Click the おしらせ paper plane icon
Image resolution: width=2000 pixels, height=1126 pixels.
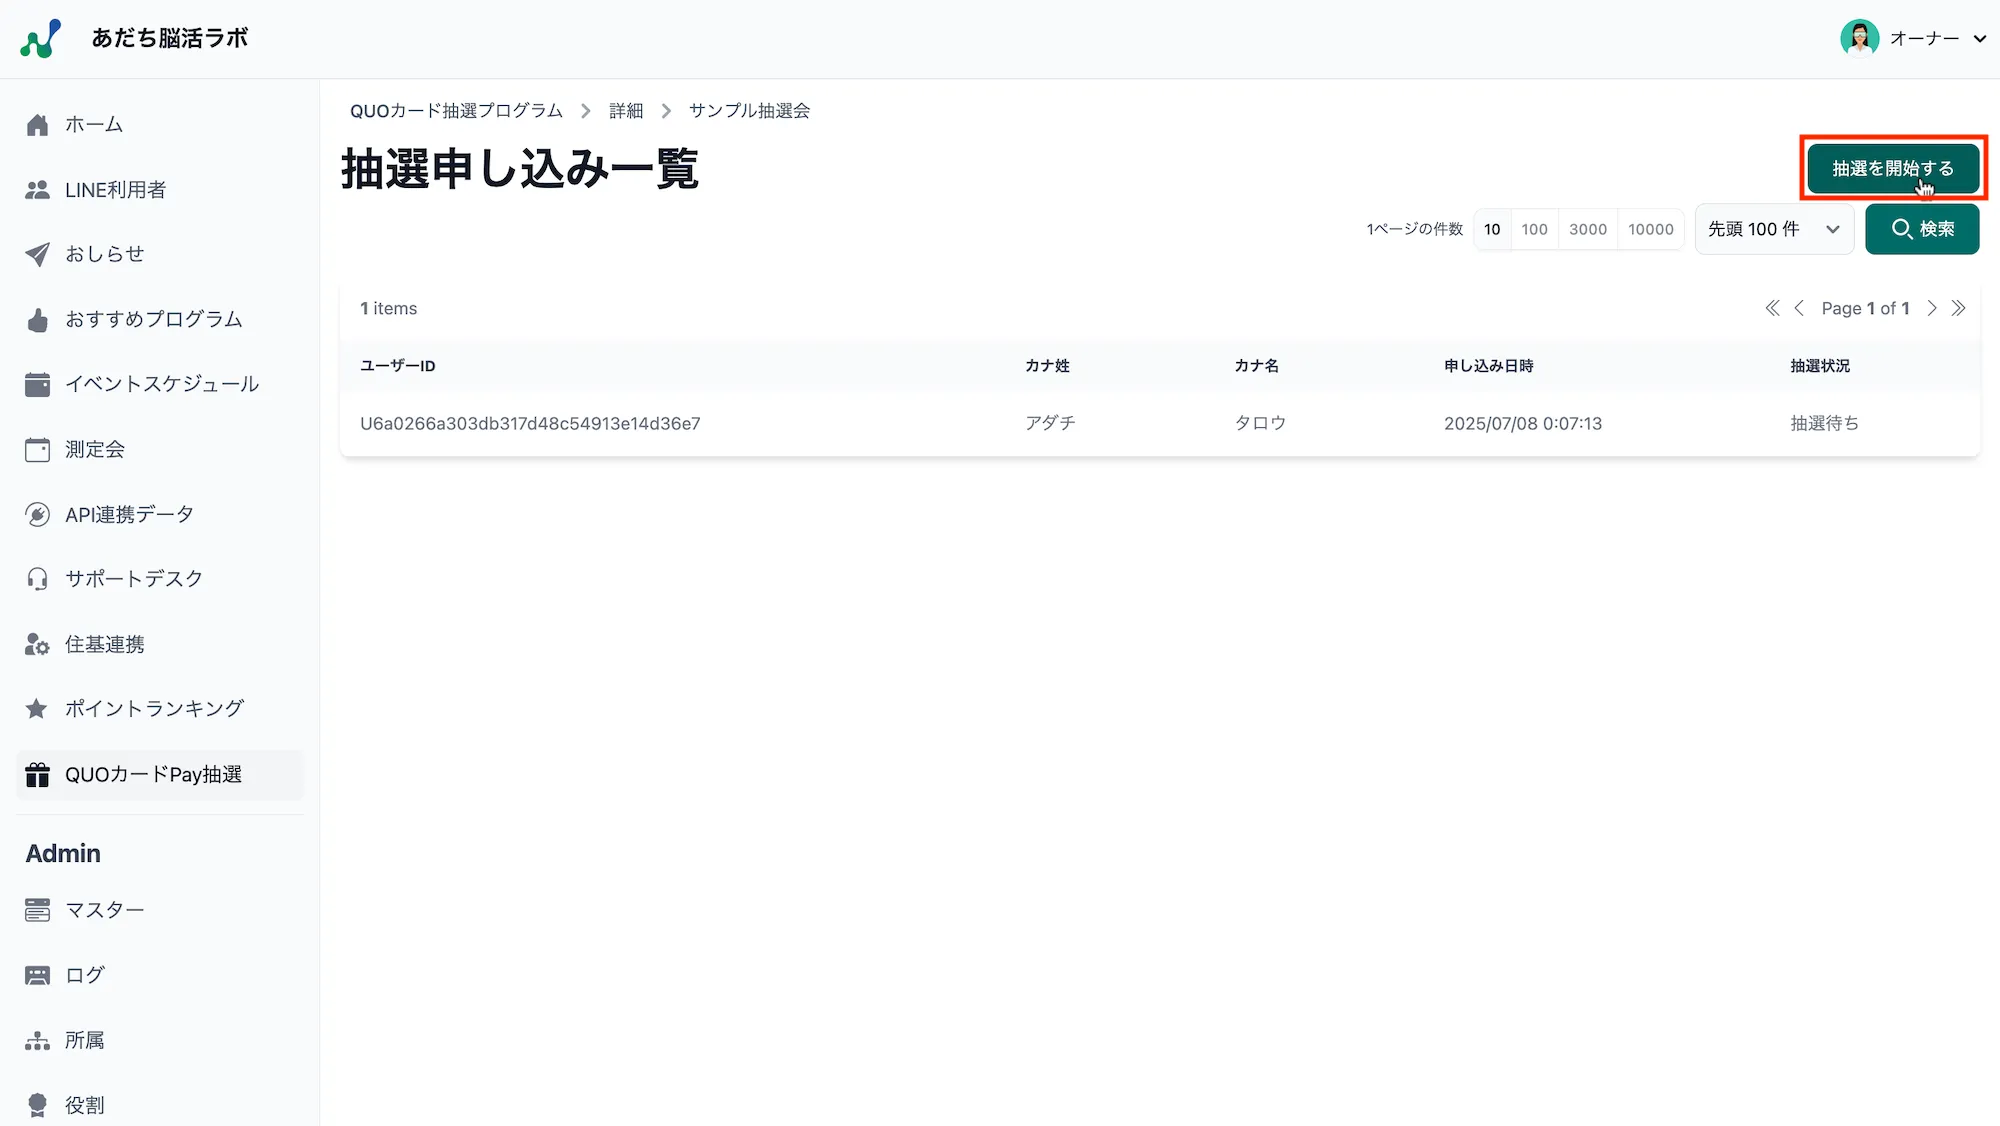37,254
